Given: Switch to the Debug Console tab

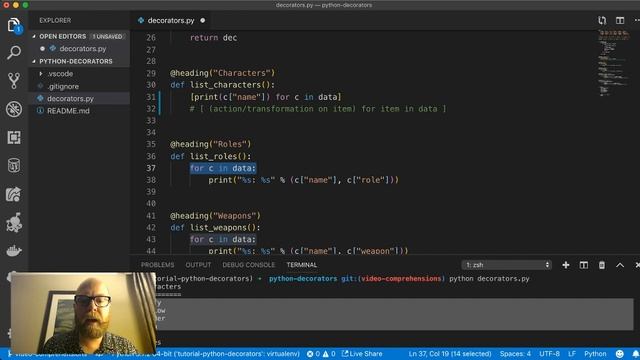Looking at the screenshot, I should 249,265.
